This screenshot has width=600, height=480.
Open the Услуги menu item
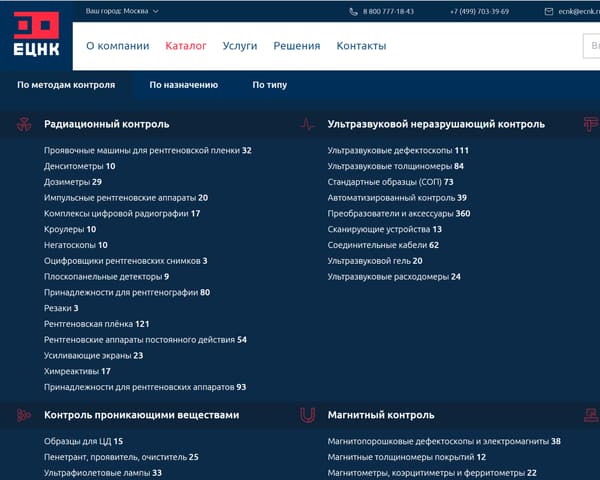[x=240, y=46]
